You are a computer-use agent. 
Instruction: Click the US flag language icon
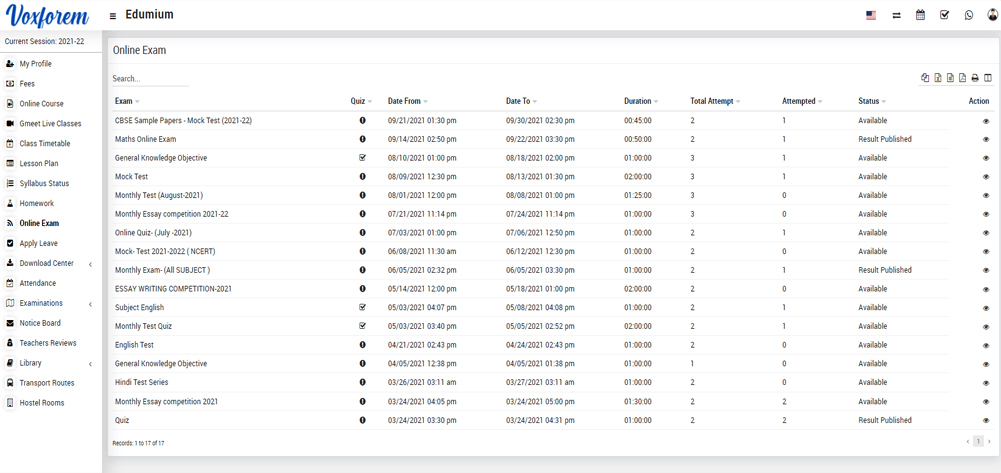(x=871, y=15)
